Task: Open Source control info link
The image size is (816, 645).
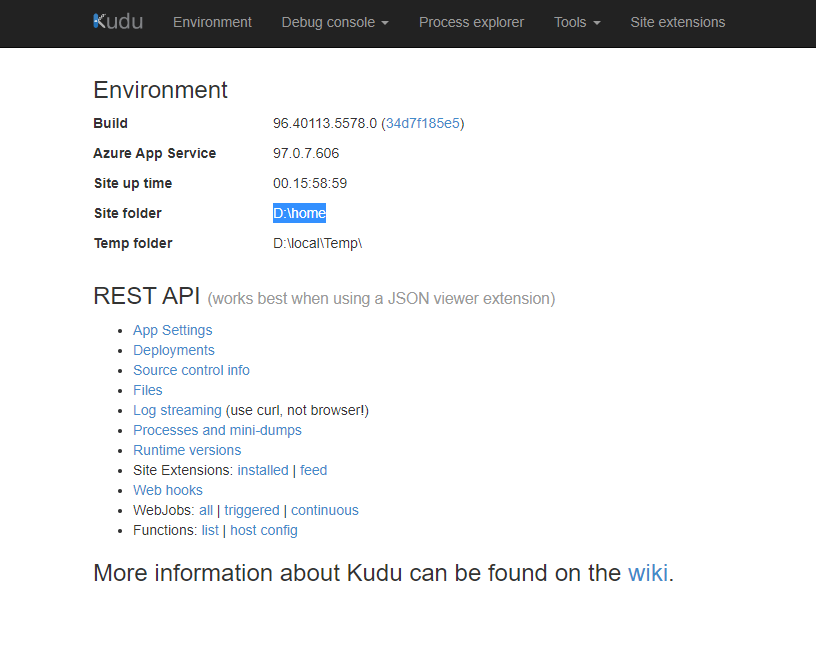Action: (x=192, y=370)
